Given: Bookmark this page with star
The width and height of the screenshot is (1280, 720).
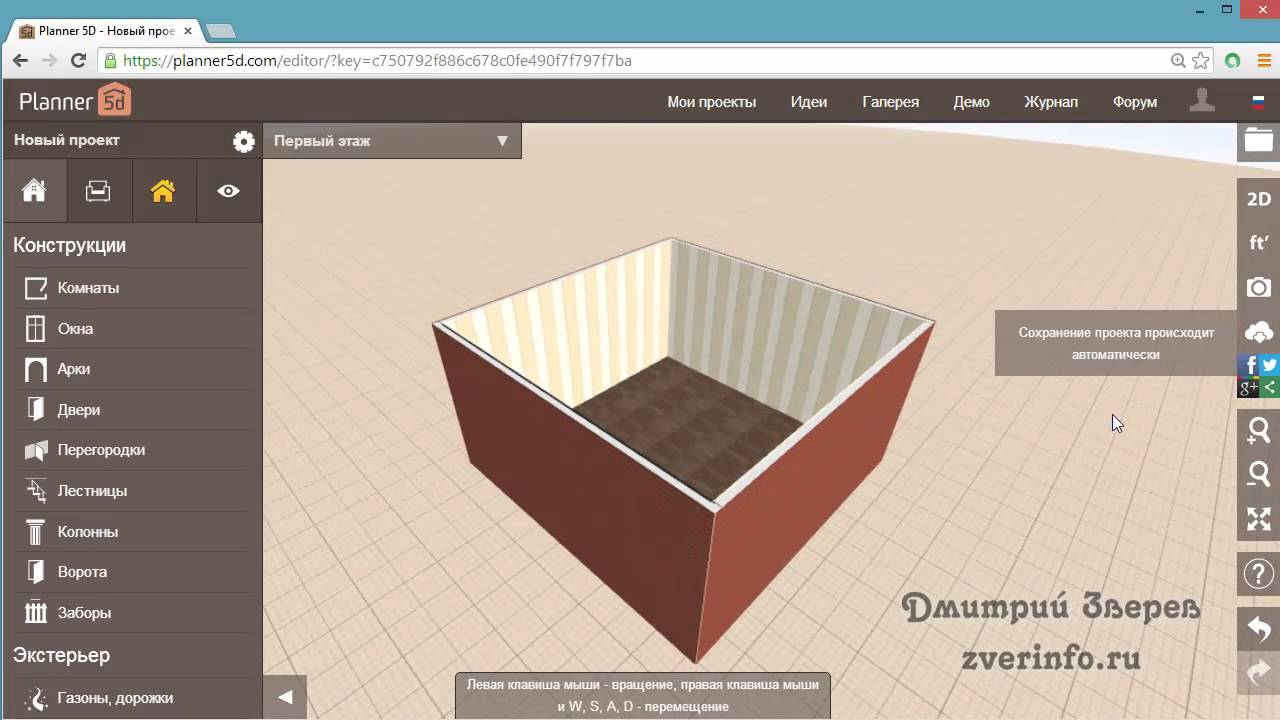Looking at the screenshot, I should [x=1201, y=61].
